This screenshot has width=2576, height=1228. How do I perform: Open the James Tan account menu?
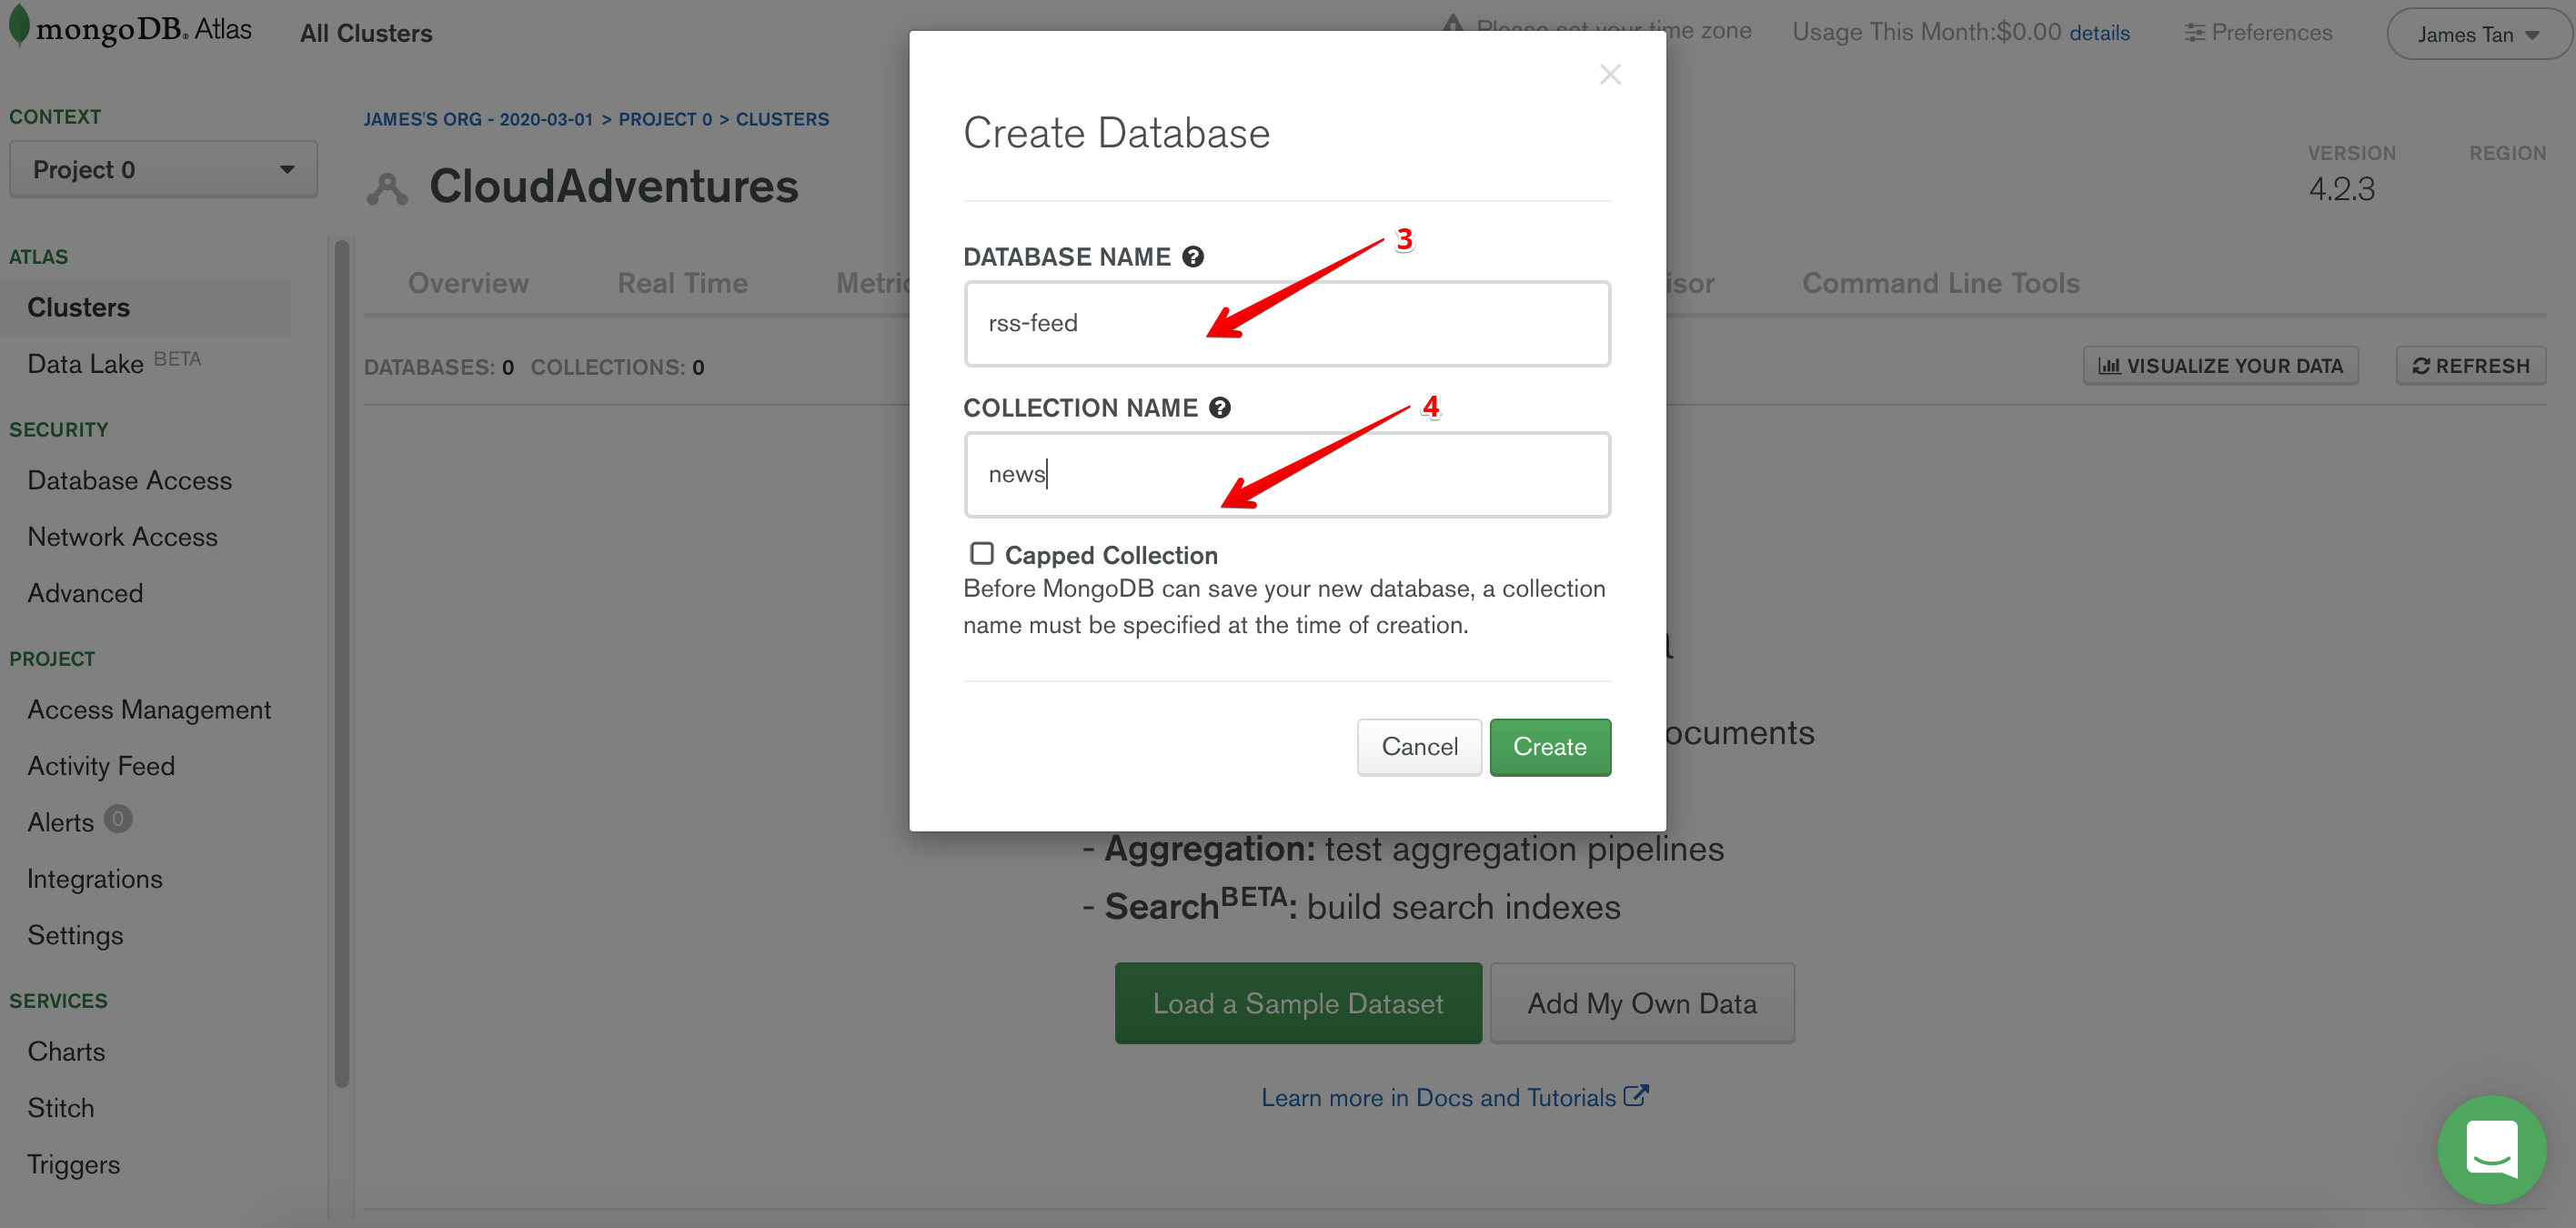click(2477, 34)
